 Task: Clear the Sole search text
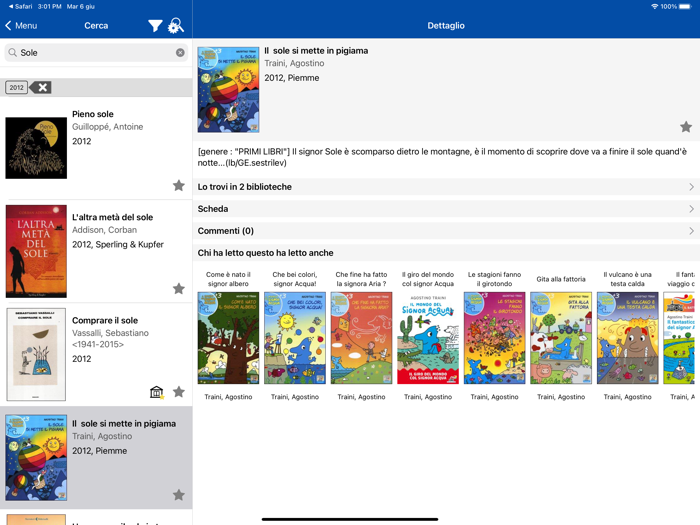click(x=180, y=53)
